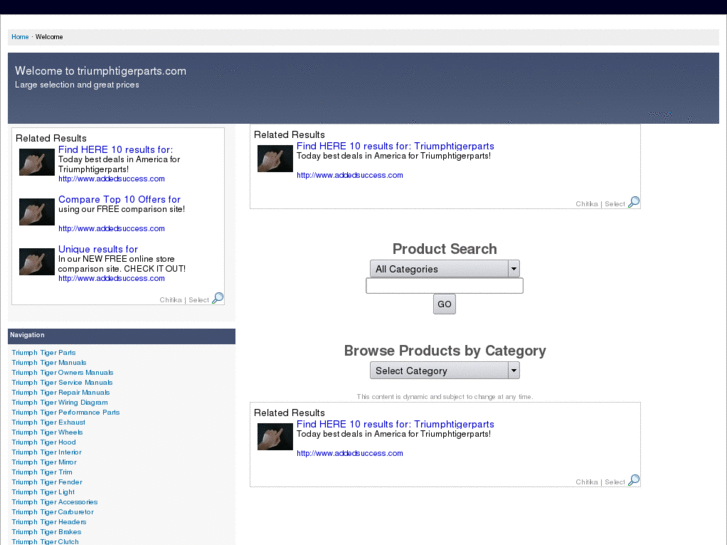Screen dimensions: 727x545
Task: Click 'Chitika | Select' label in bottom center ad
Action: [600, 482]
